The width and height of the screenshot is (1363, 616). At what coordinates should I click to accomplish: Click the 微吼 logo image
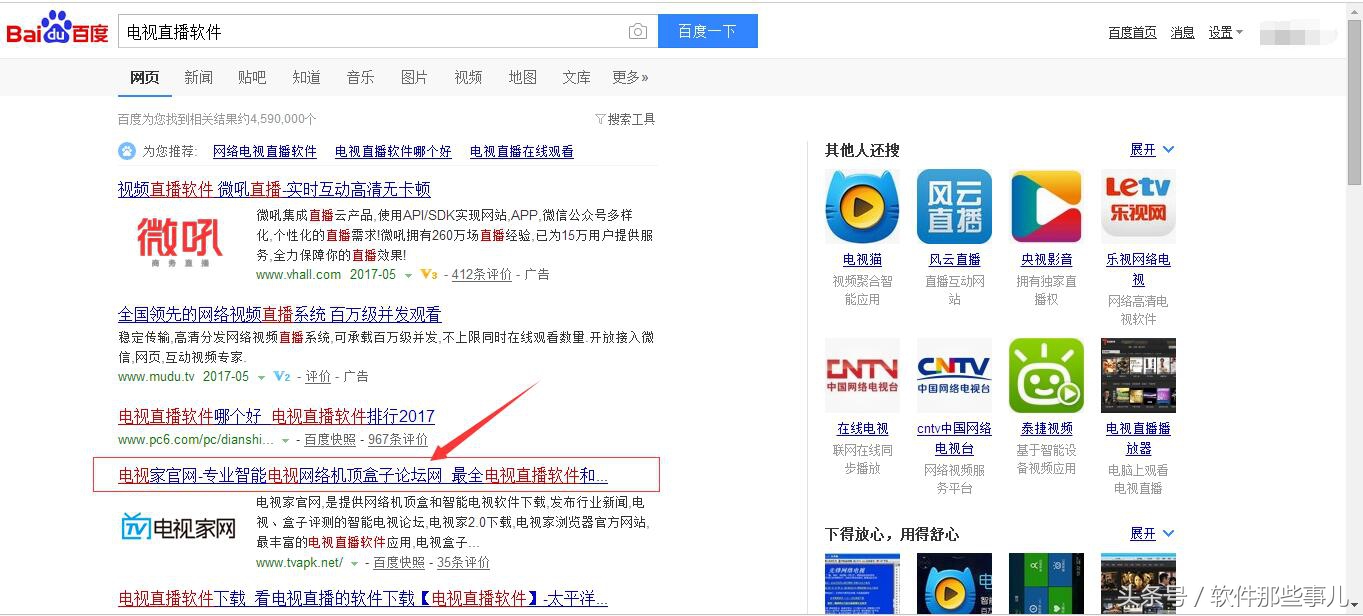click(180, 242)
